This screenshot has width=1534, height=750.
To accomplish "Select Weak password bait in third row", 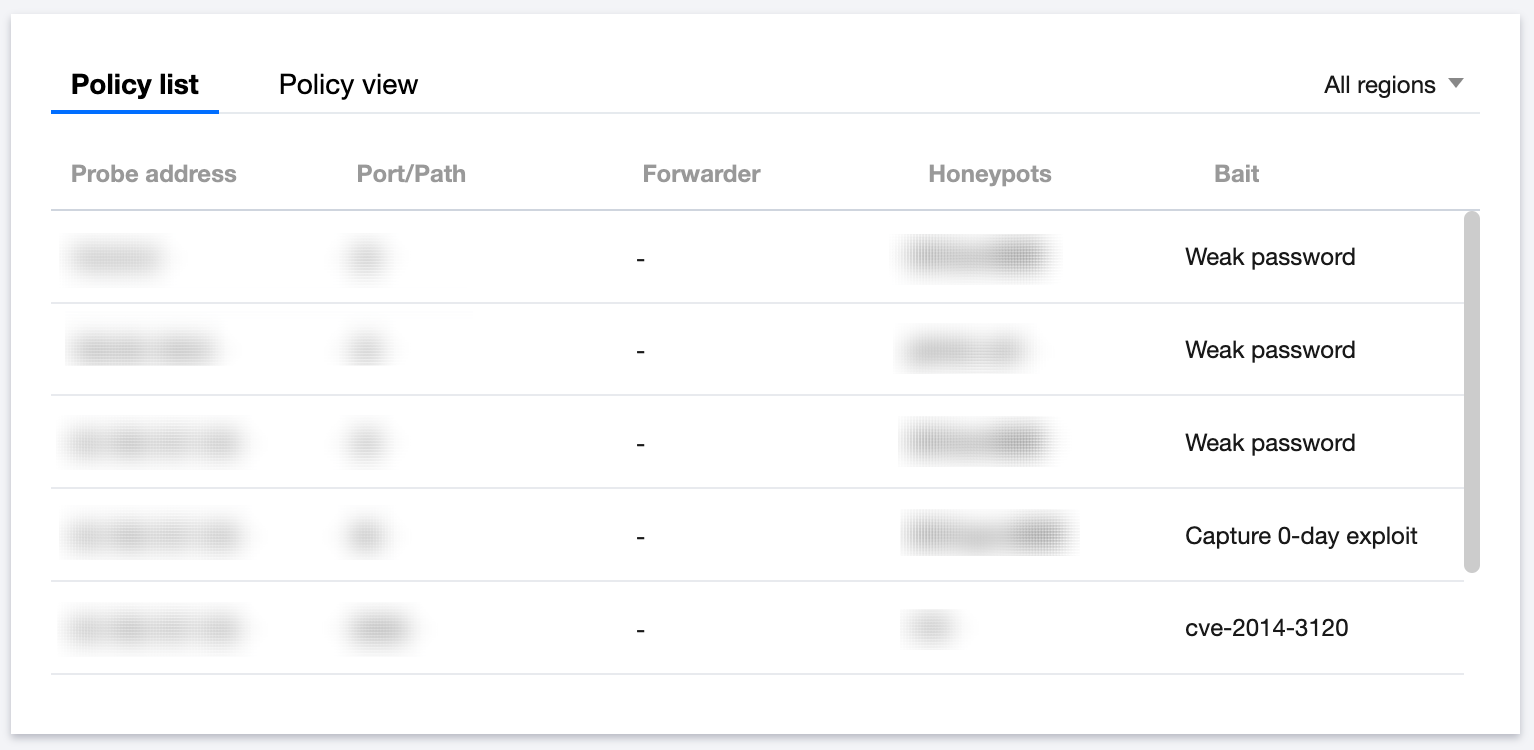I will [1270, 443].
